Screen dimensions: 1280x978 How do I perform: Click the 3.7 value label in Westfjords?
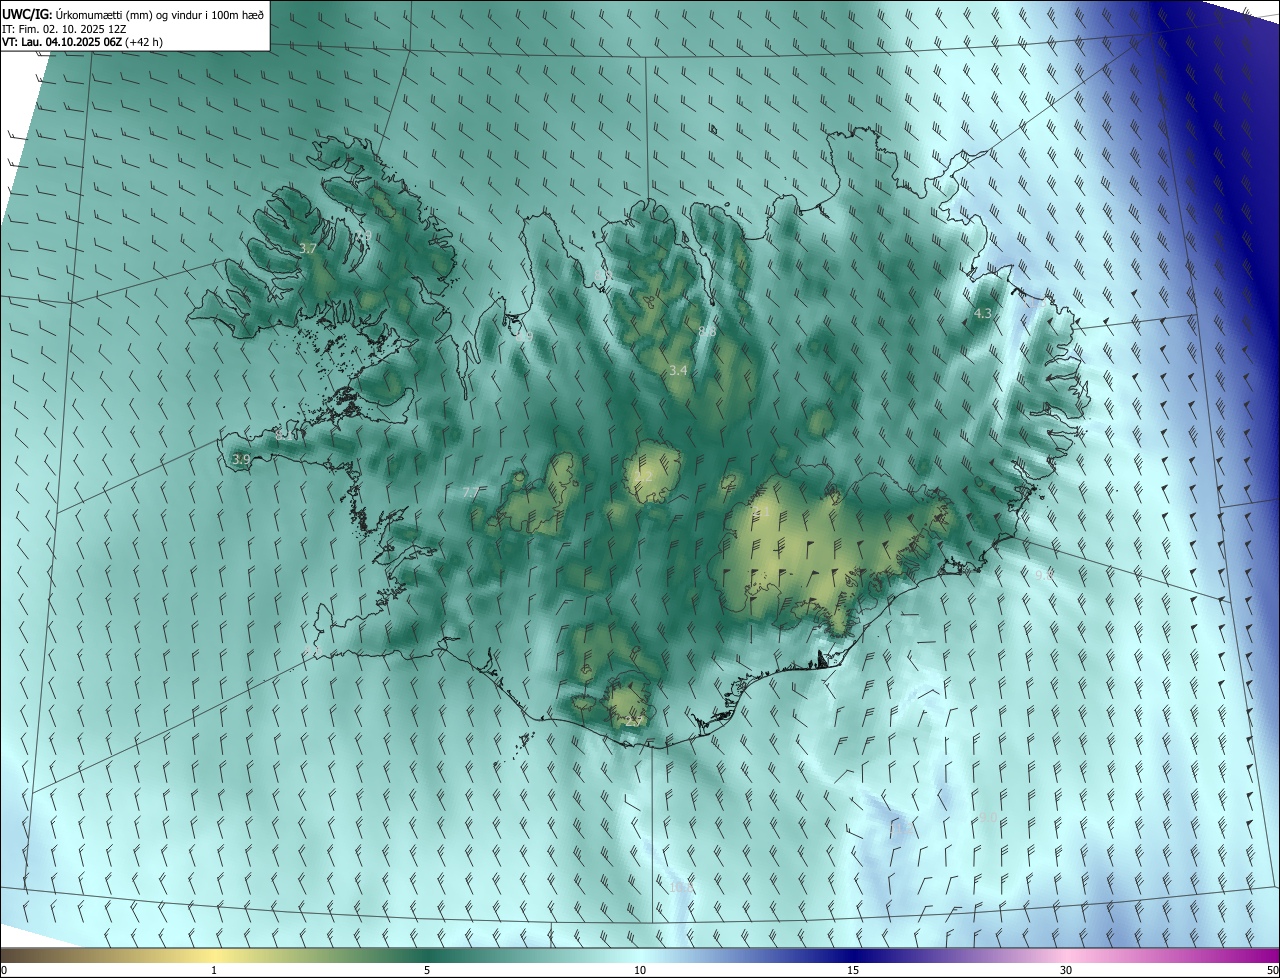pos(308,248)
